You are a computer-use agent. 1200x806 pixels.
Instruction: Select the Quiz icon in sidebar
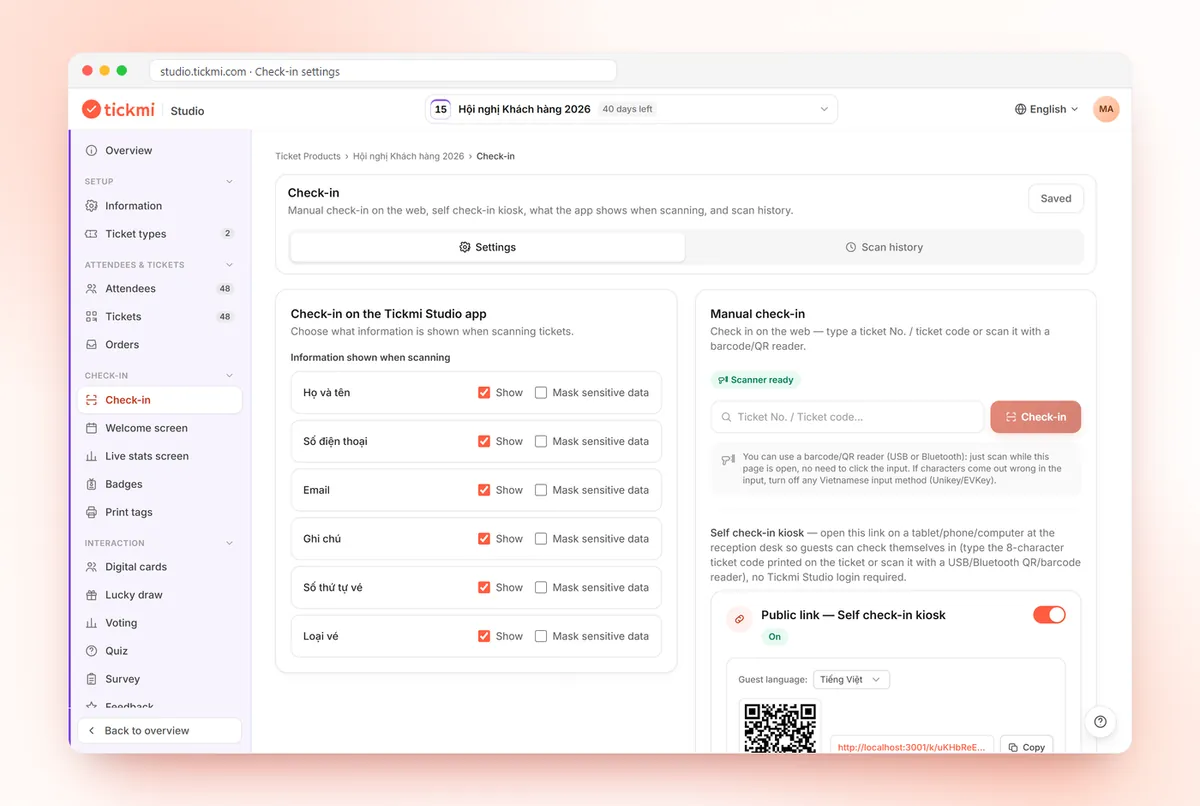[x=92, y=651]
